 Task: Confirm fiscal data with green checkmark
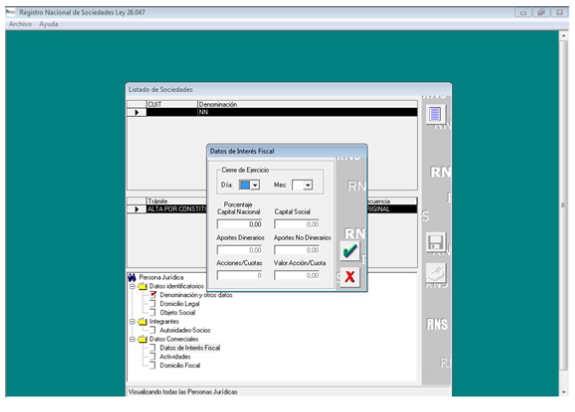click(x=349, y=251)
